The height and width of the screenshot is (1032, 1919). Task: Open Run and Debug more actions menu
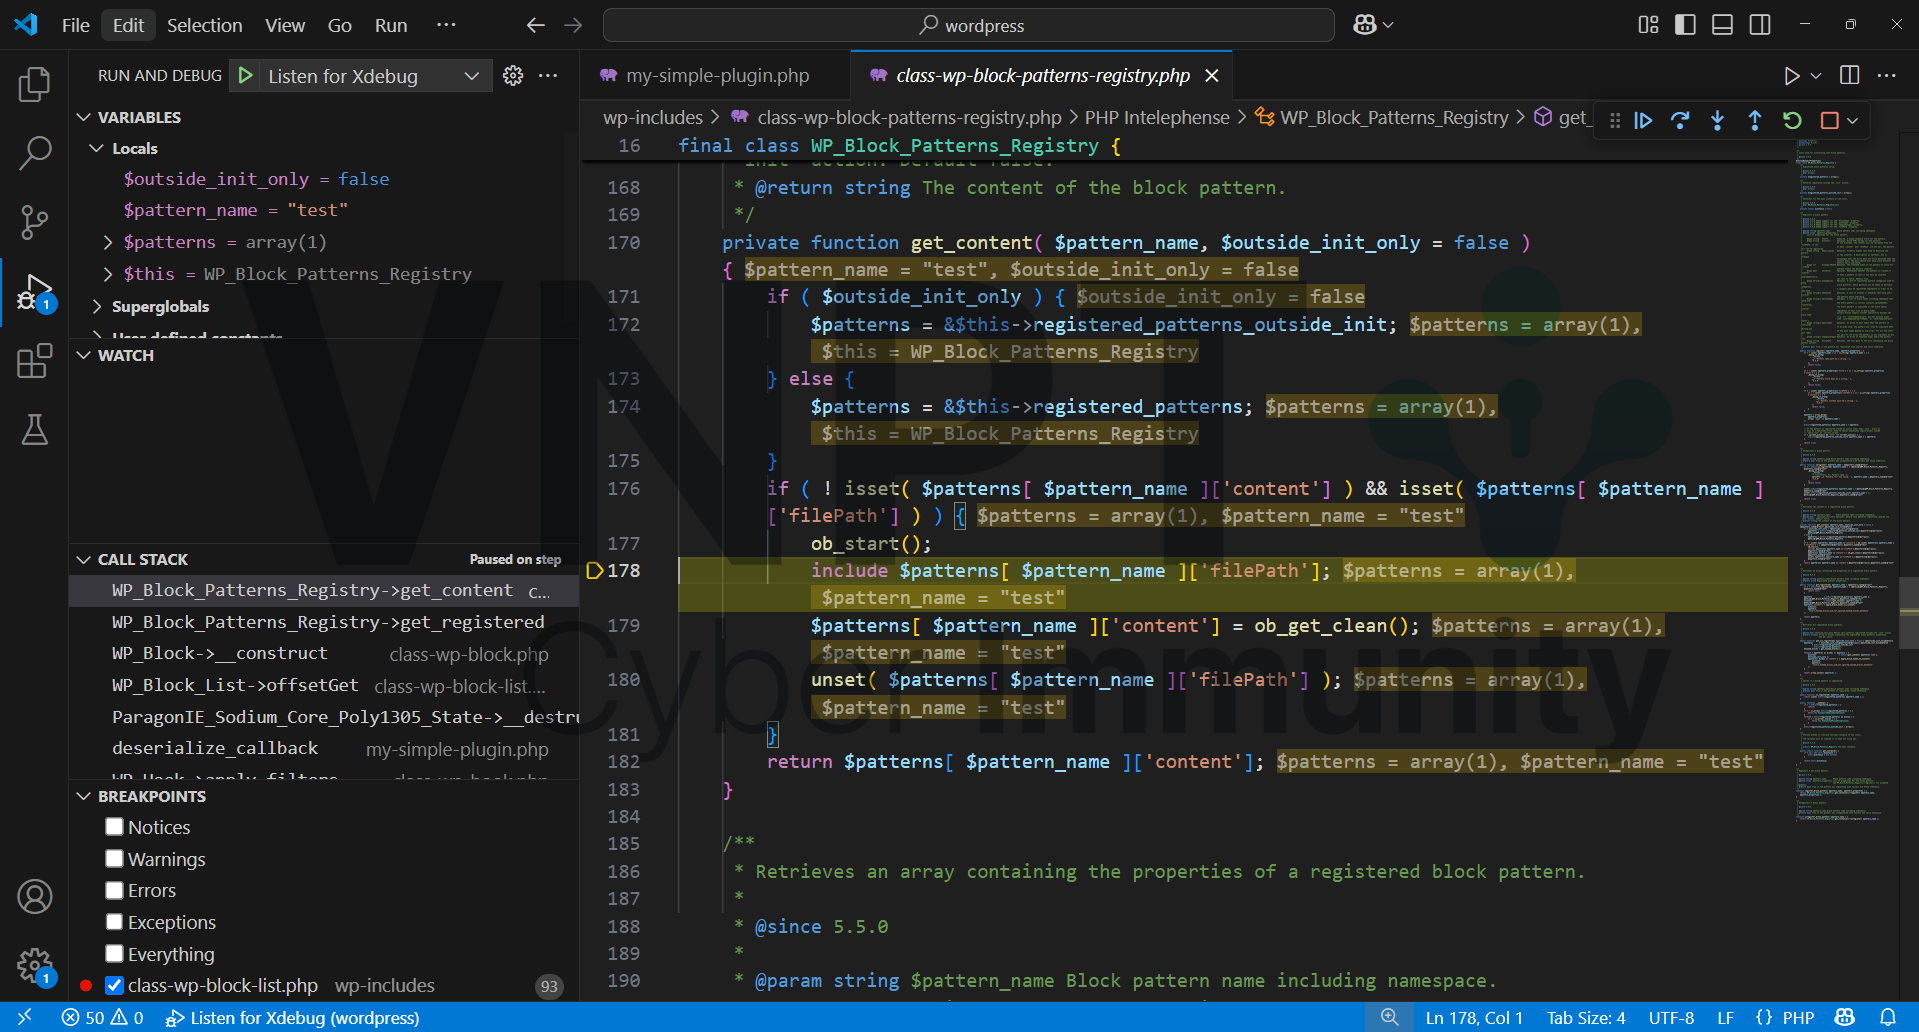pyautogui.click(x=548, y=76)
